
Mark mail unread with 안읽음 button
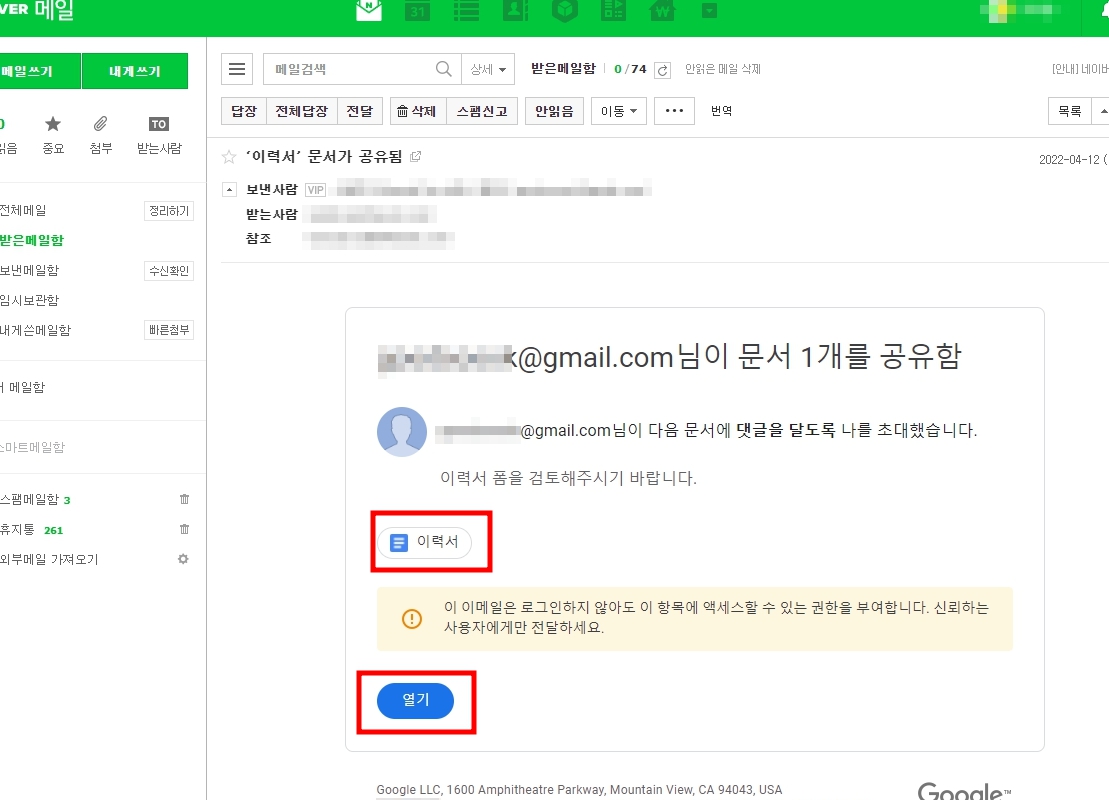click(x=553, y=110)
